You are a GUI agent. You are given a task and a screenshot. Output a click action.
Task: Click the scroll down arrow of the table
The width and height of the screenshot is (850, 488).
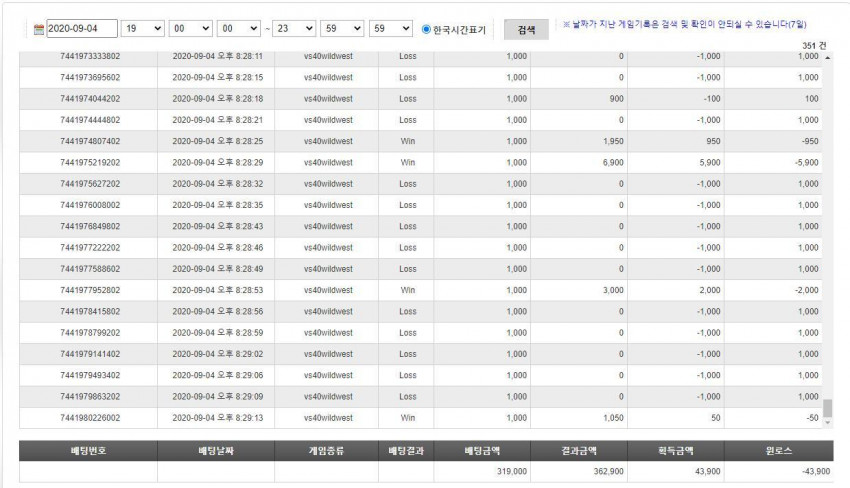pyautogui.click(x=828, y=422)
